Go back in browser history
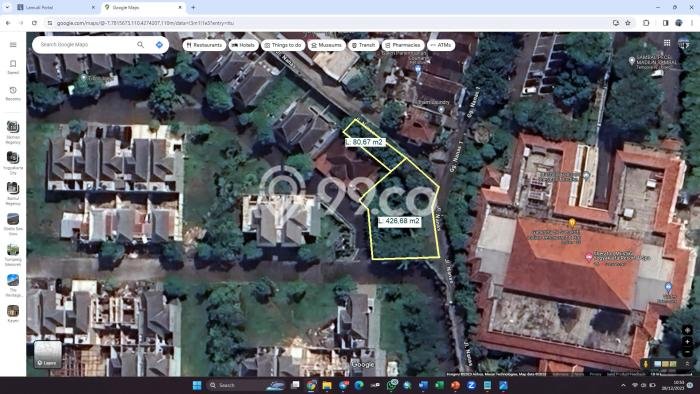700x394 pixels. 8,23
